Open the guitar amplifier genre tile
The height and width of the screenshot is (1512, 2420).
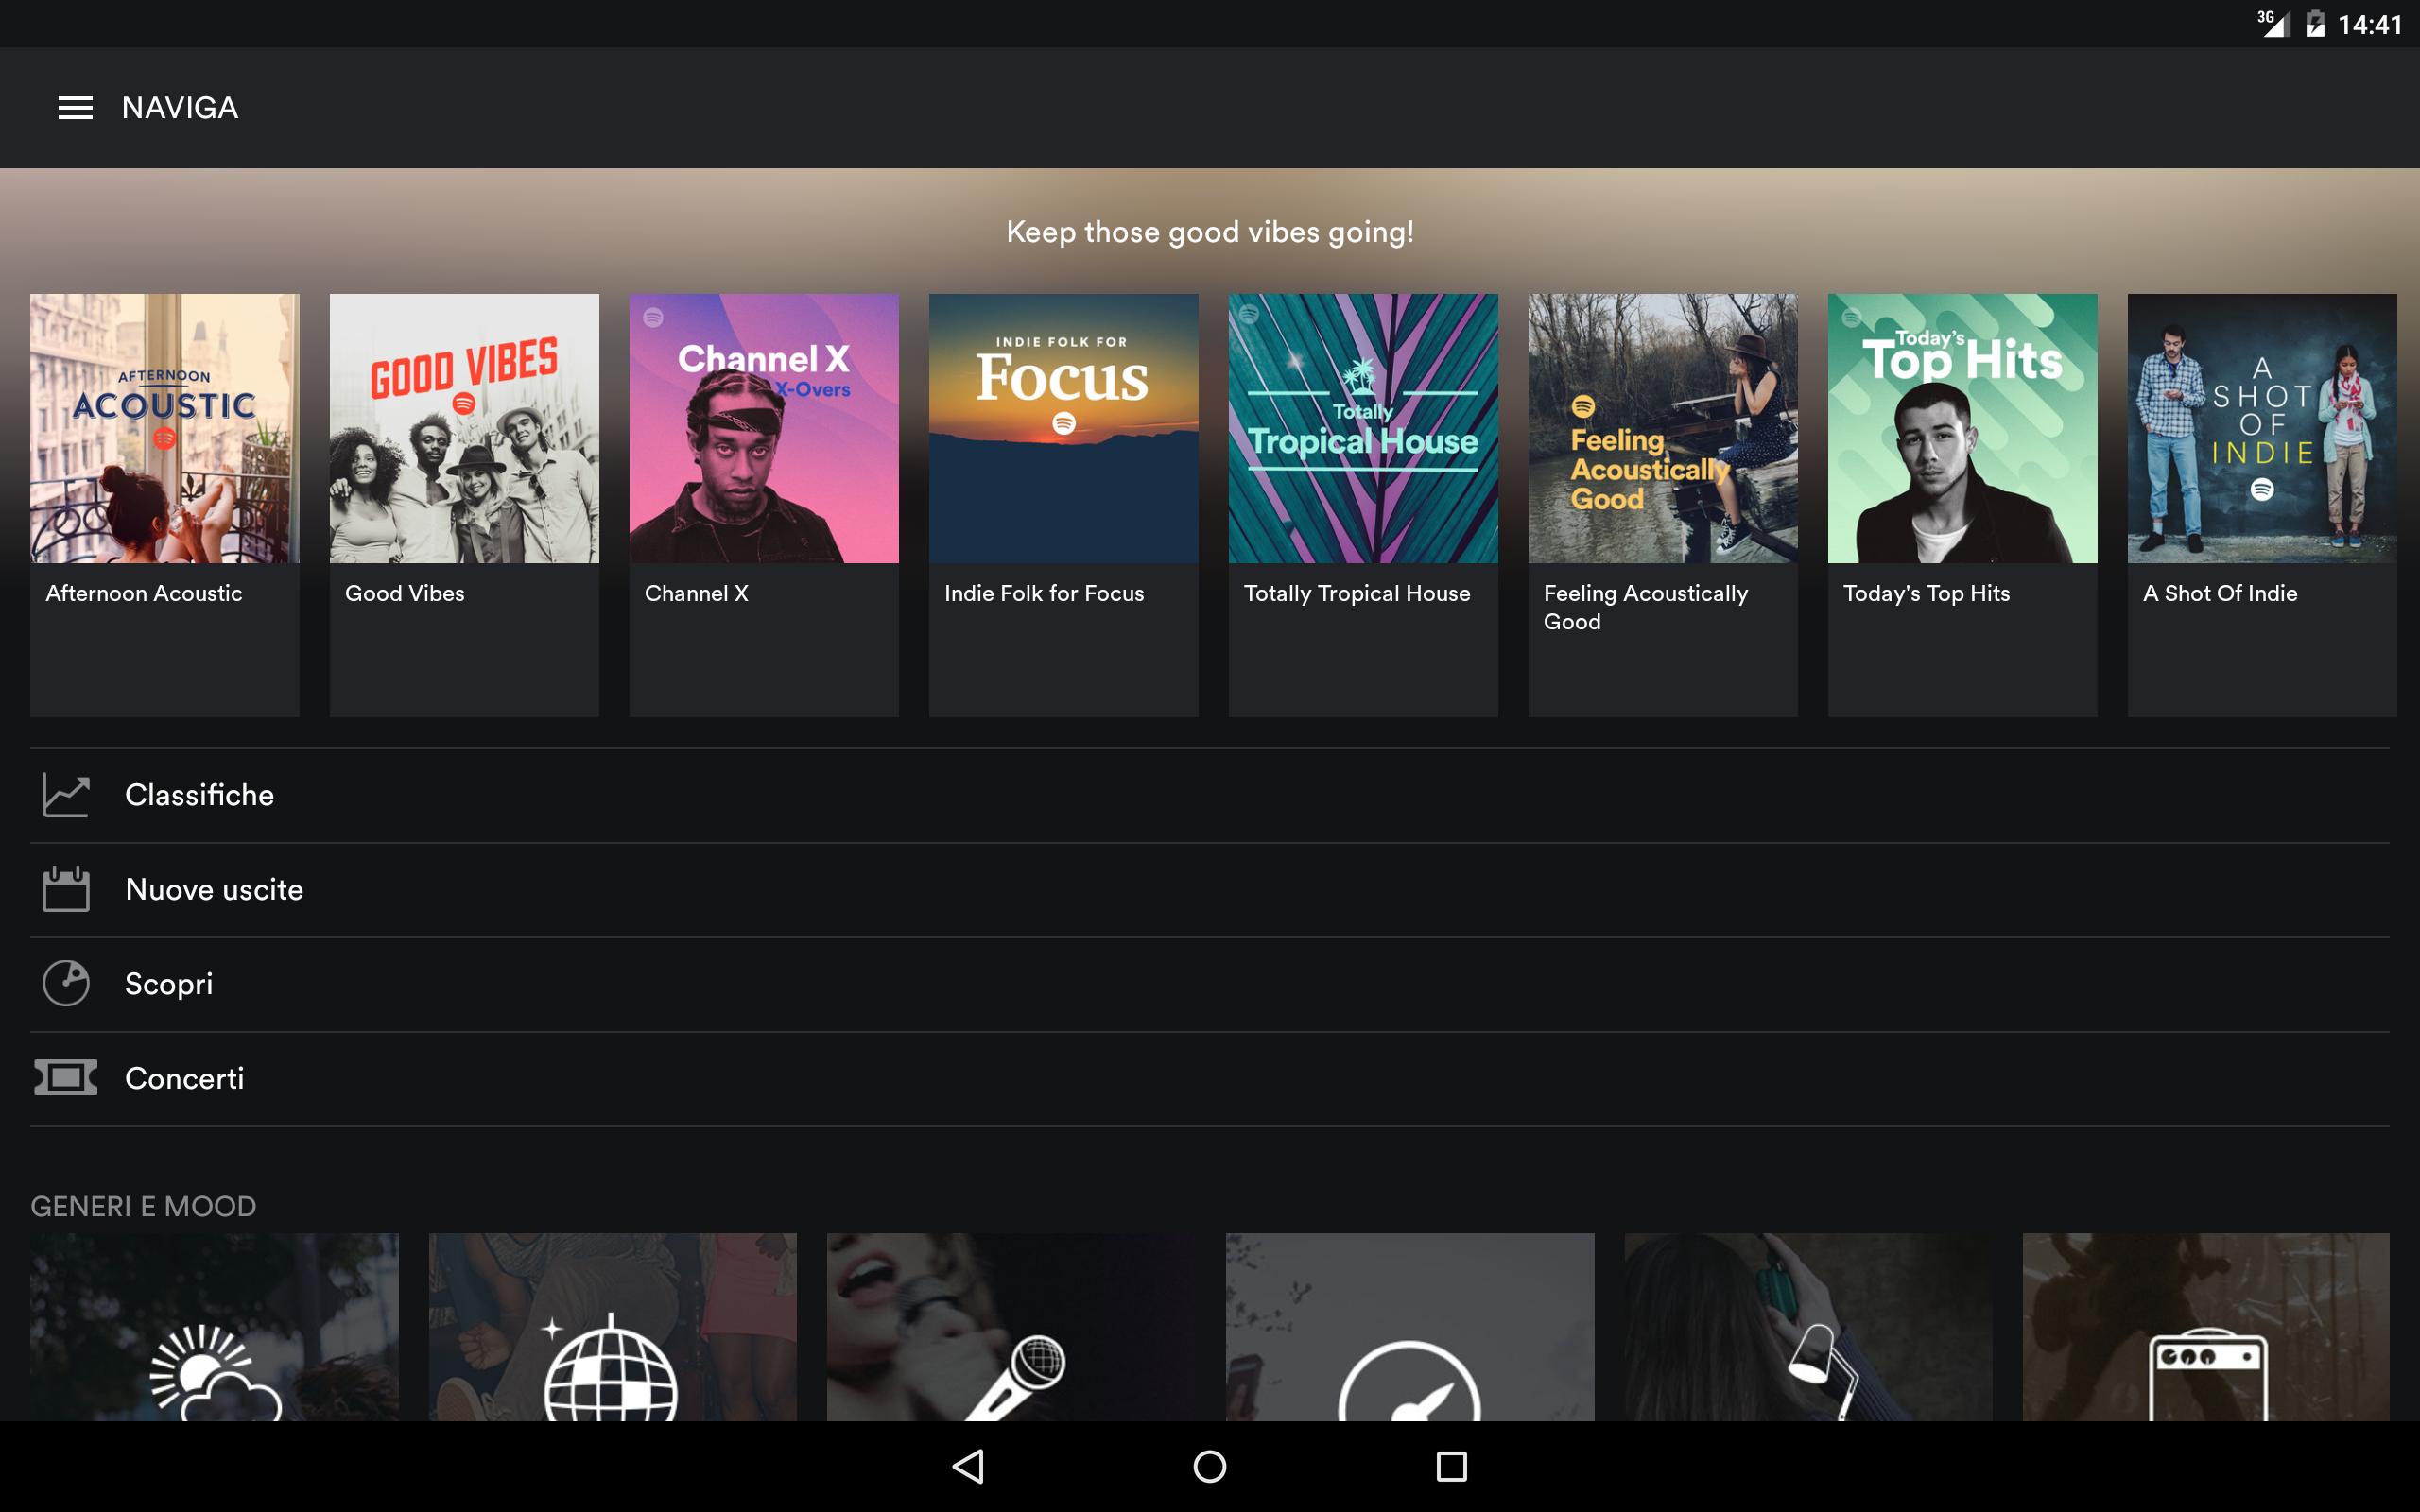2206,1327
